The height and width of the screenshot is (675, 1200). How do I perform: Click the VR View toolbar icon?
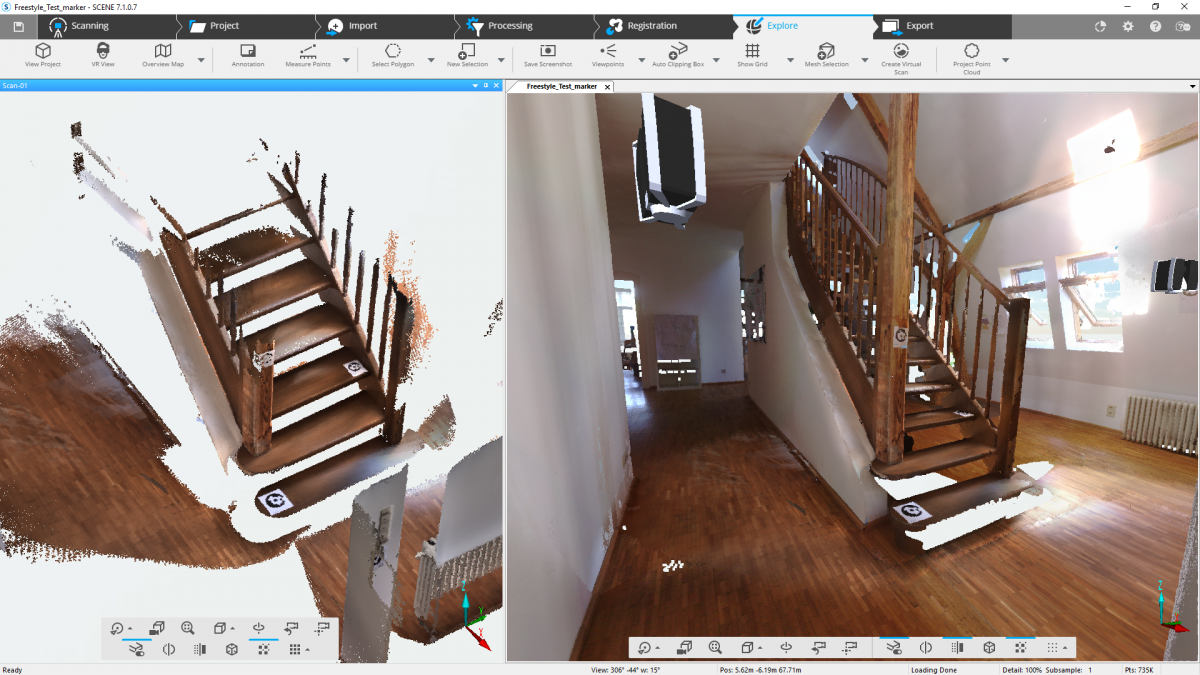[103, 54]
